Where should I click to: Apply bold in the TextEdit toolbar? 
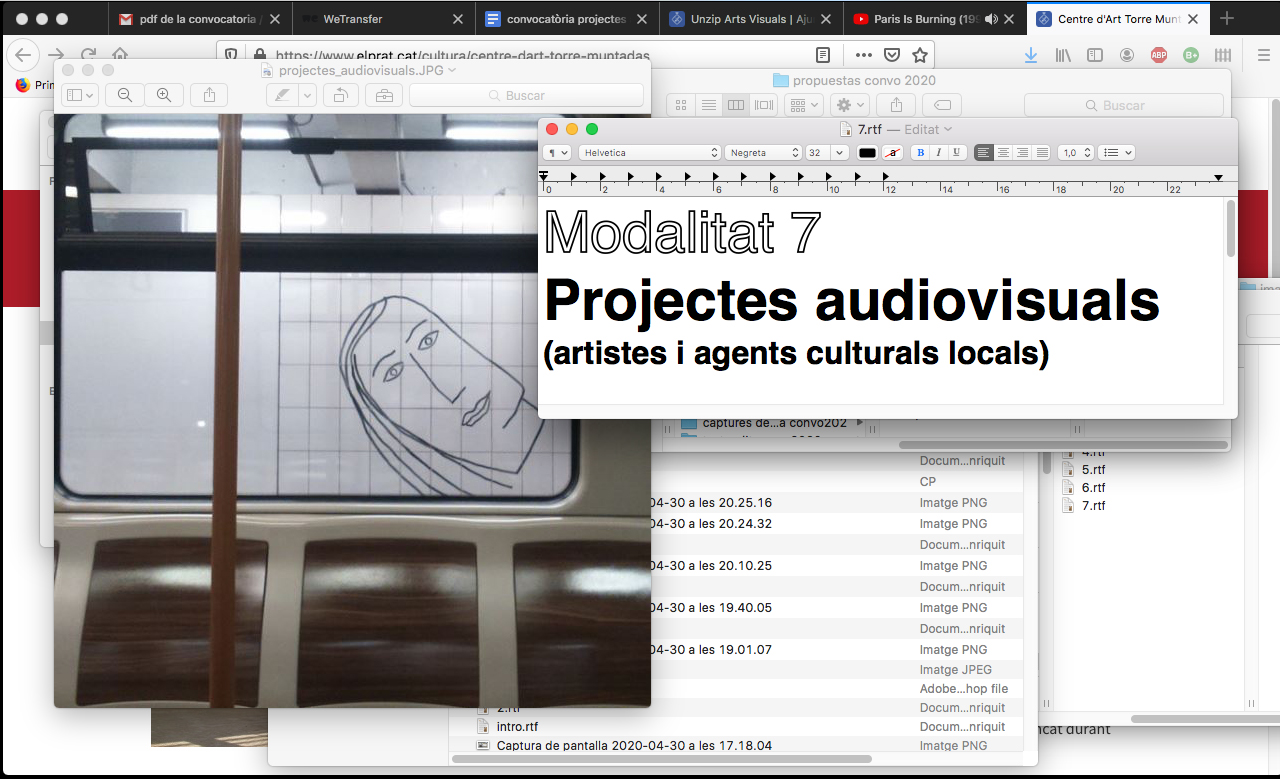point(921,153)
